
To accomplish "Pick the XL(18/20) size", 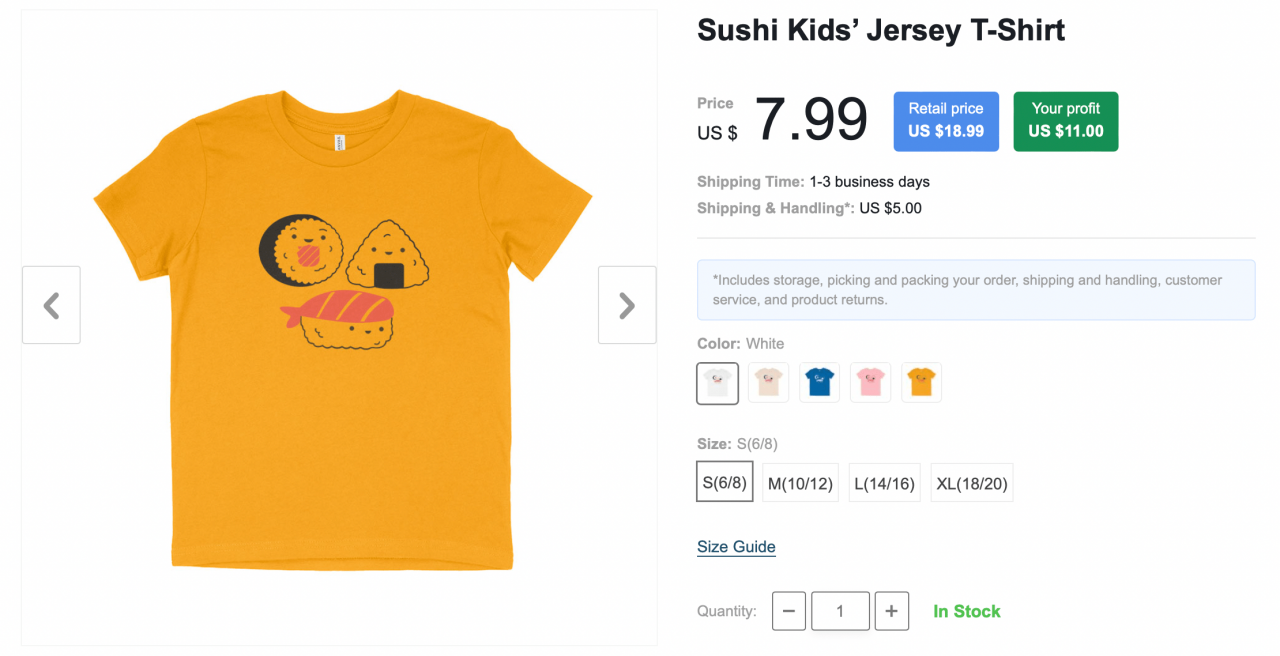I will click(971, 481).
